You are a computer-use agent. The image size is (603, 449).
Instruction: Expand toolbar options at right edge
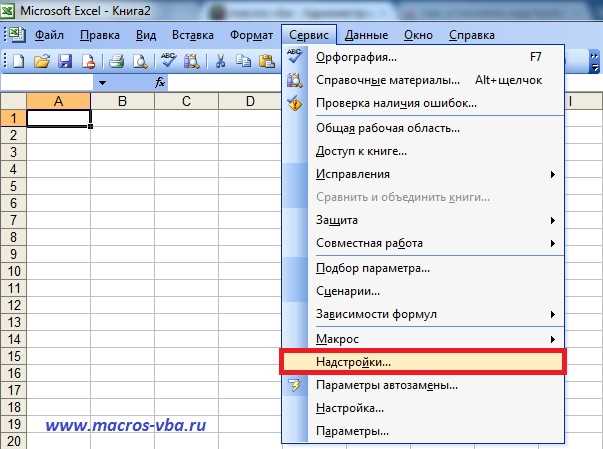click(x=594, y=62)
